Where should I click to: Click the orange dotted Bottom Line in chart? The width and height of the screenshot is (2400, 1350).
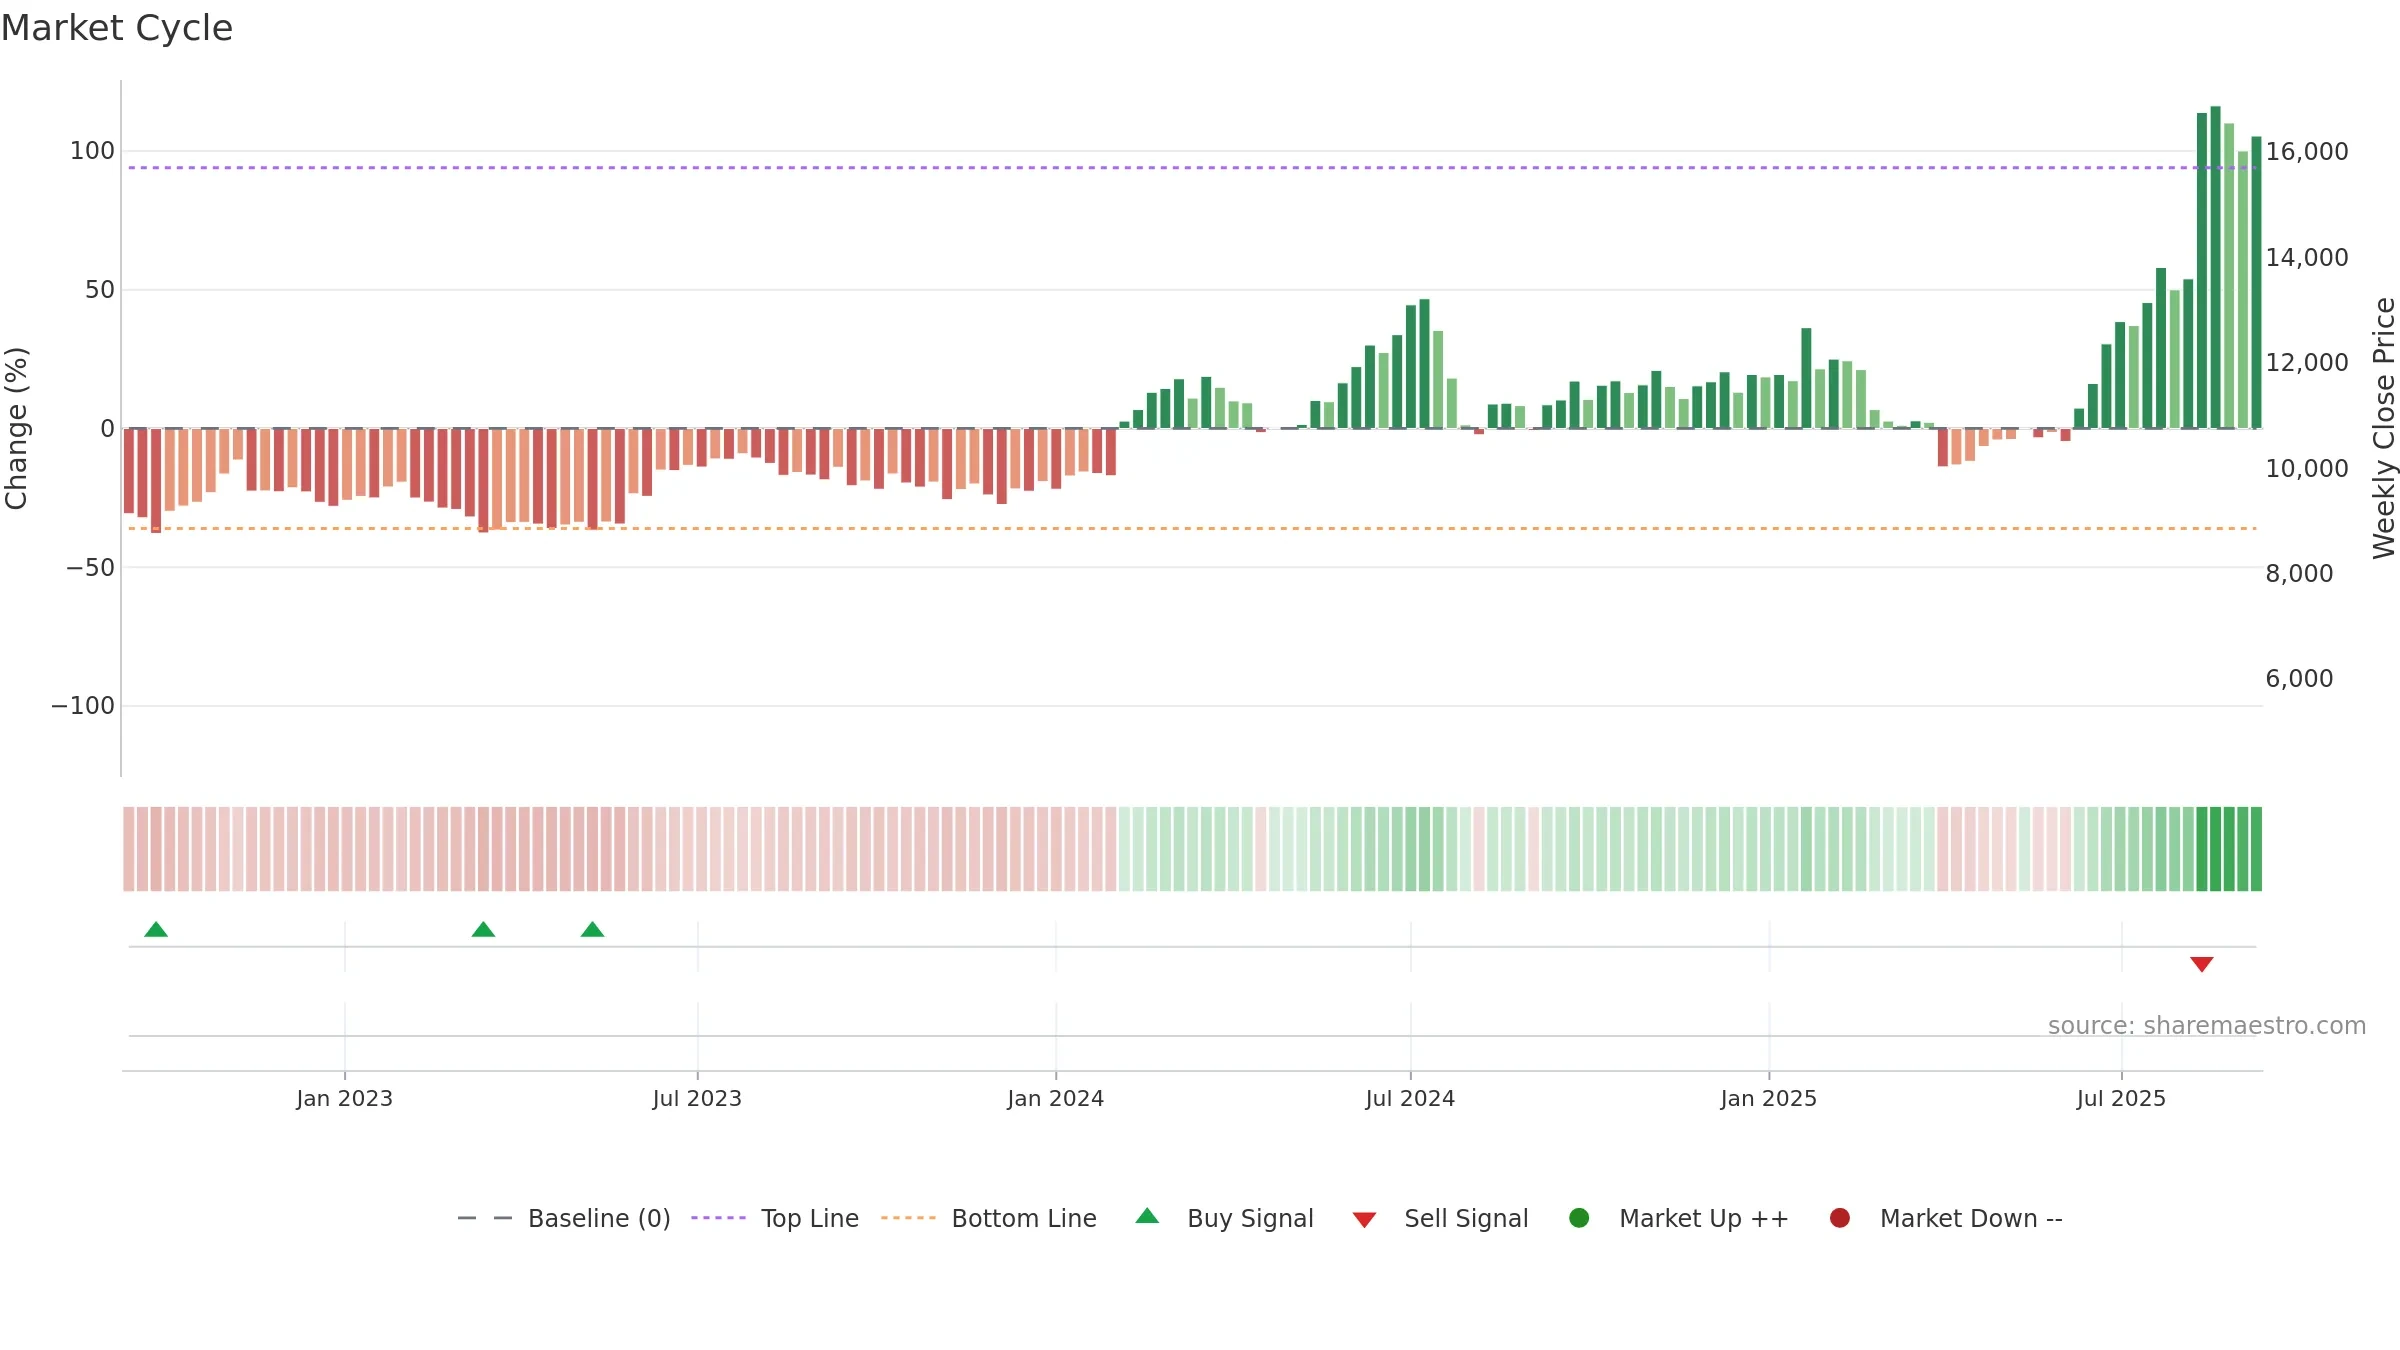pos(1192,528)
